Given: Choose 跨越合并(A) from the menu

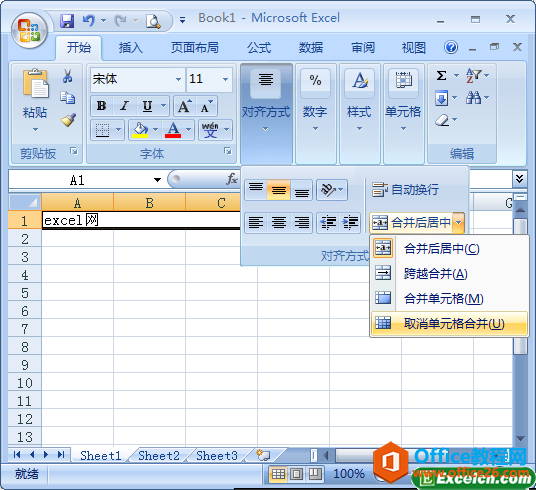Looking at the screenshot, I should (449, 274).
